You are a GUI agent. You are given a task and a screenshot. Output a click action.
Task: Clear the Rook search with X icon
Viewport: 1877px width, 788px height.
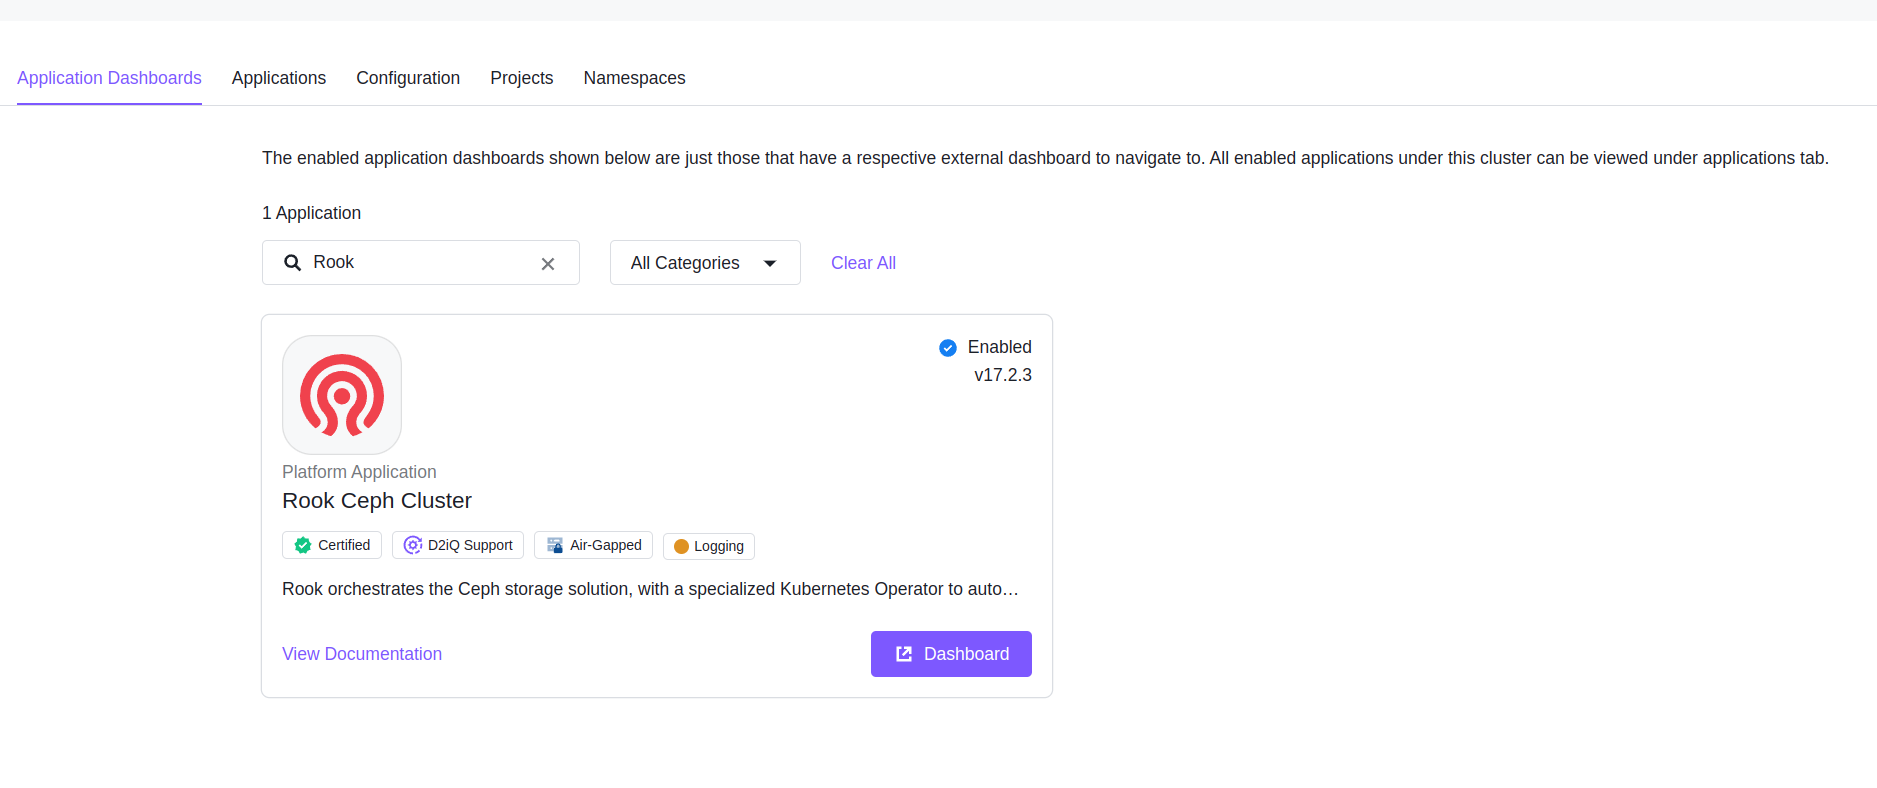tap(548, 264)
